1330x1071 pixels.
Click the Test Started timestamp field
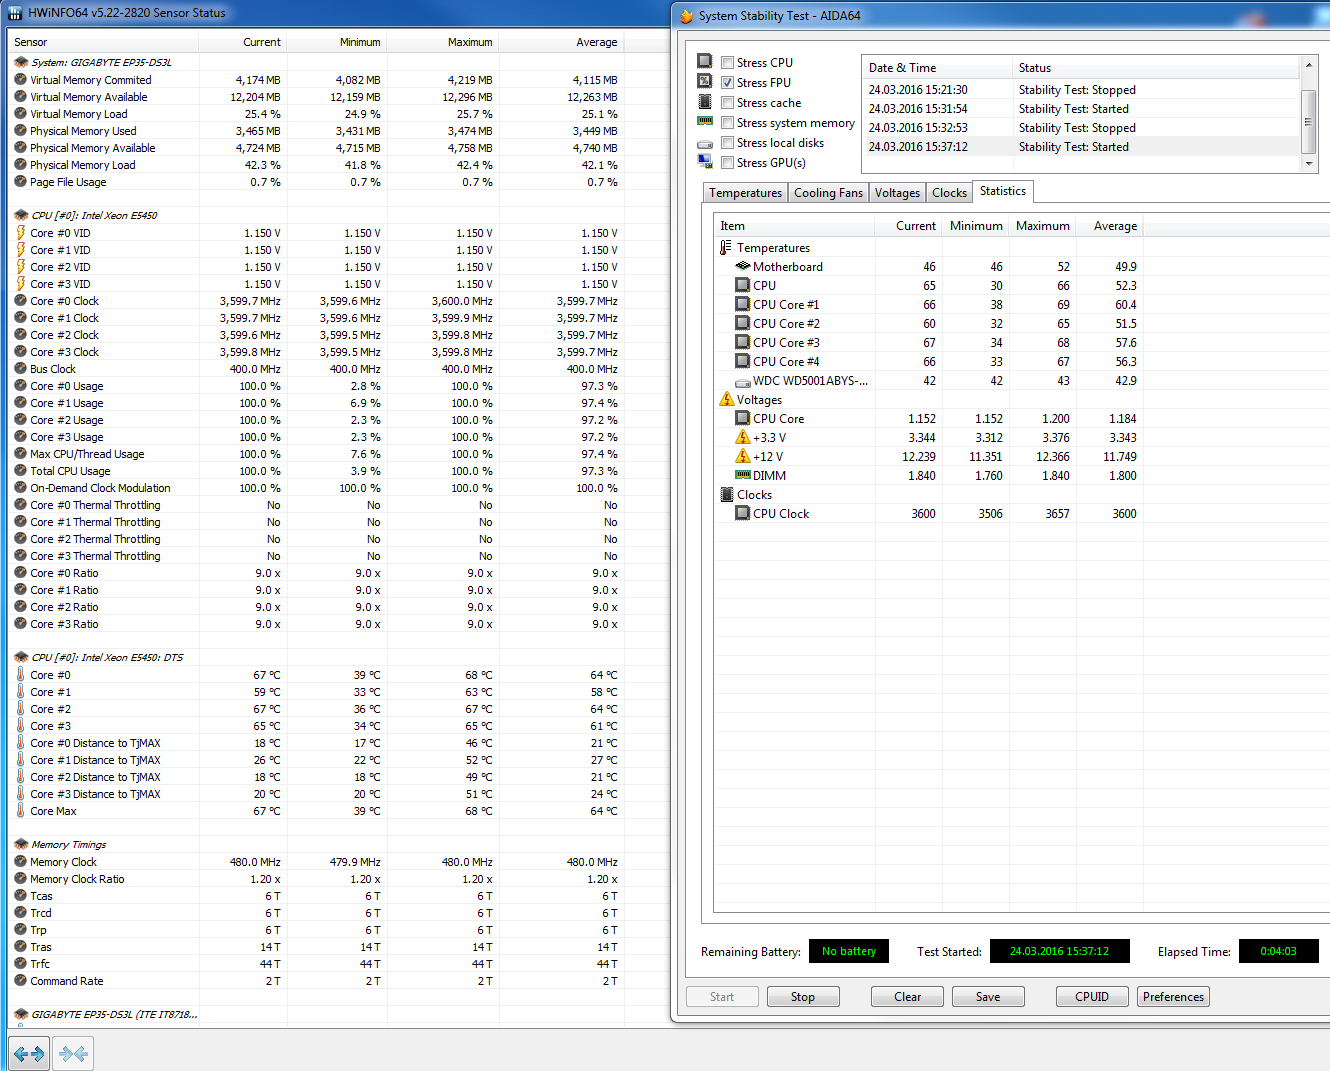coord(1059,951)
